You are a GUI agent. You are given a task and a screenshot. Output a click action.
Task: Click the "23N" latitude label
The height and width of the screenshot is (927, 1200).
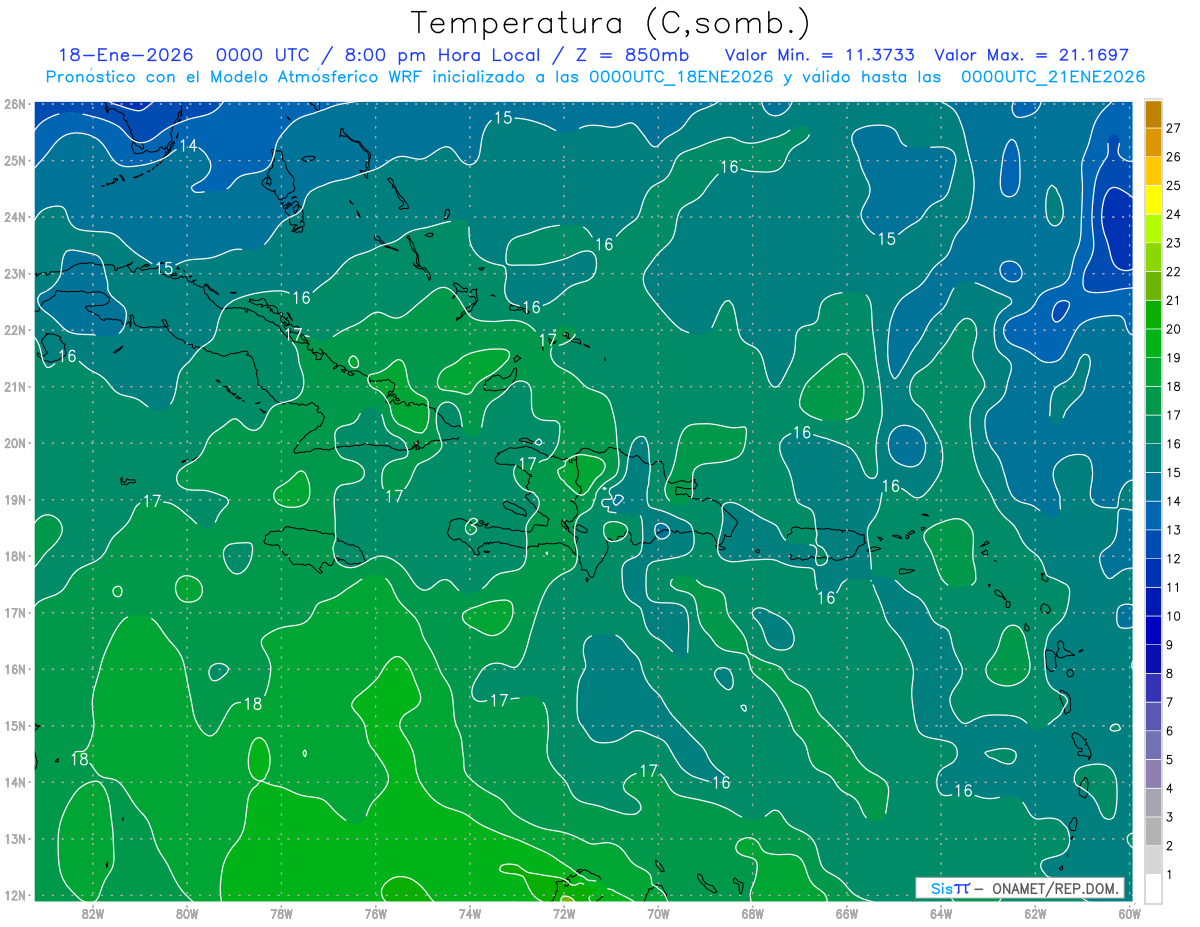tap(15, 274)
